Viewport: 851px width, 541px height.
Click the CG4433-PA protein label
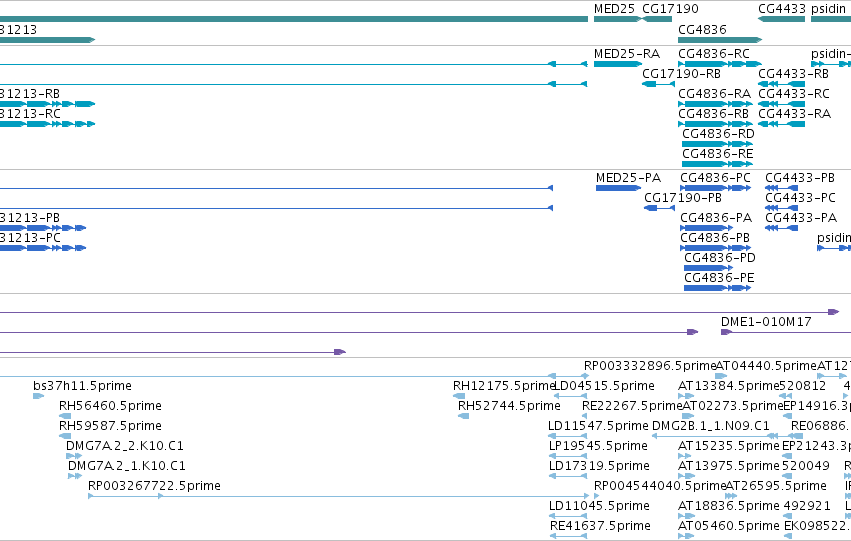pyautogui.click(x=801, y=218)
